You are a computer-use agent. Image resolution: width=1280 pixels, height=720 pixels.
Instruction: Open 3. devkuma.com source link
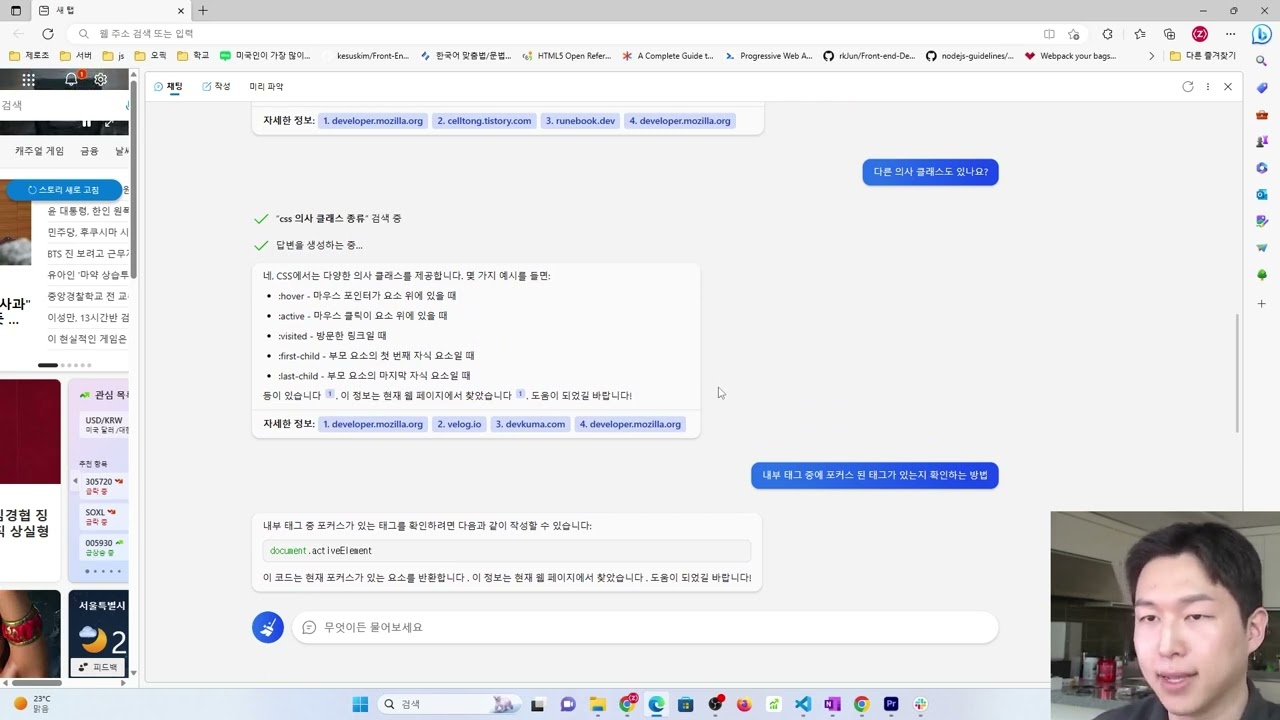click(530, 424)
